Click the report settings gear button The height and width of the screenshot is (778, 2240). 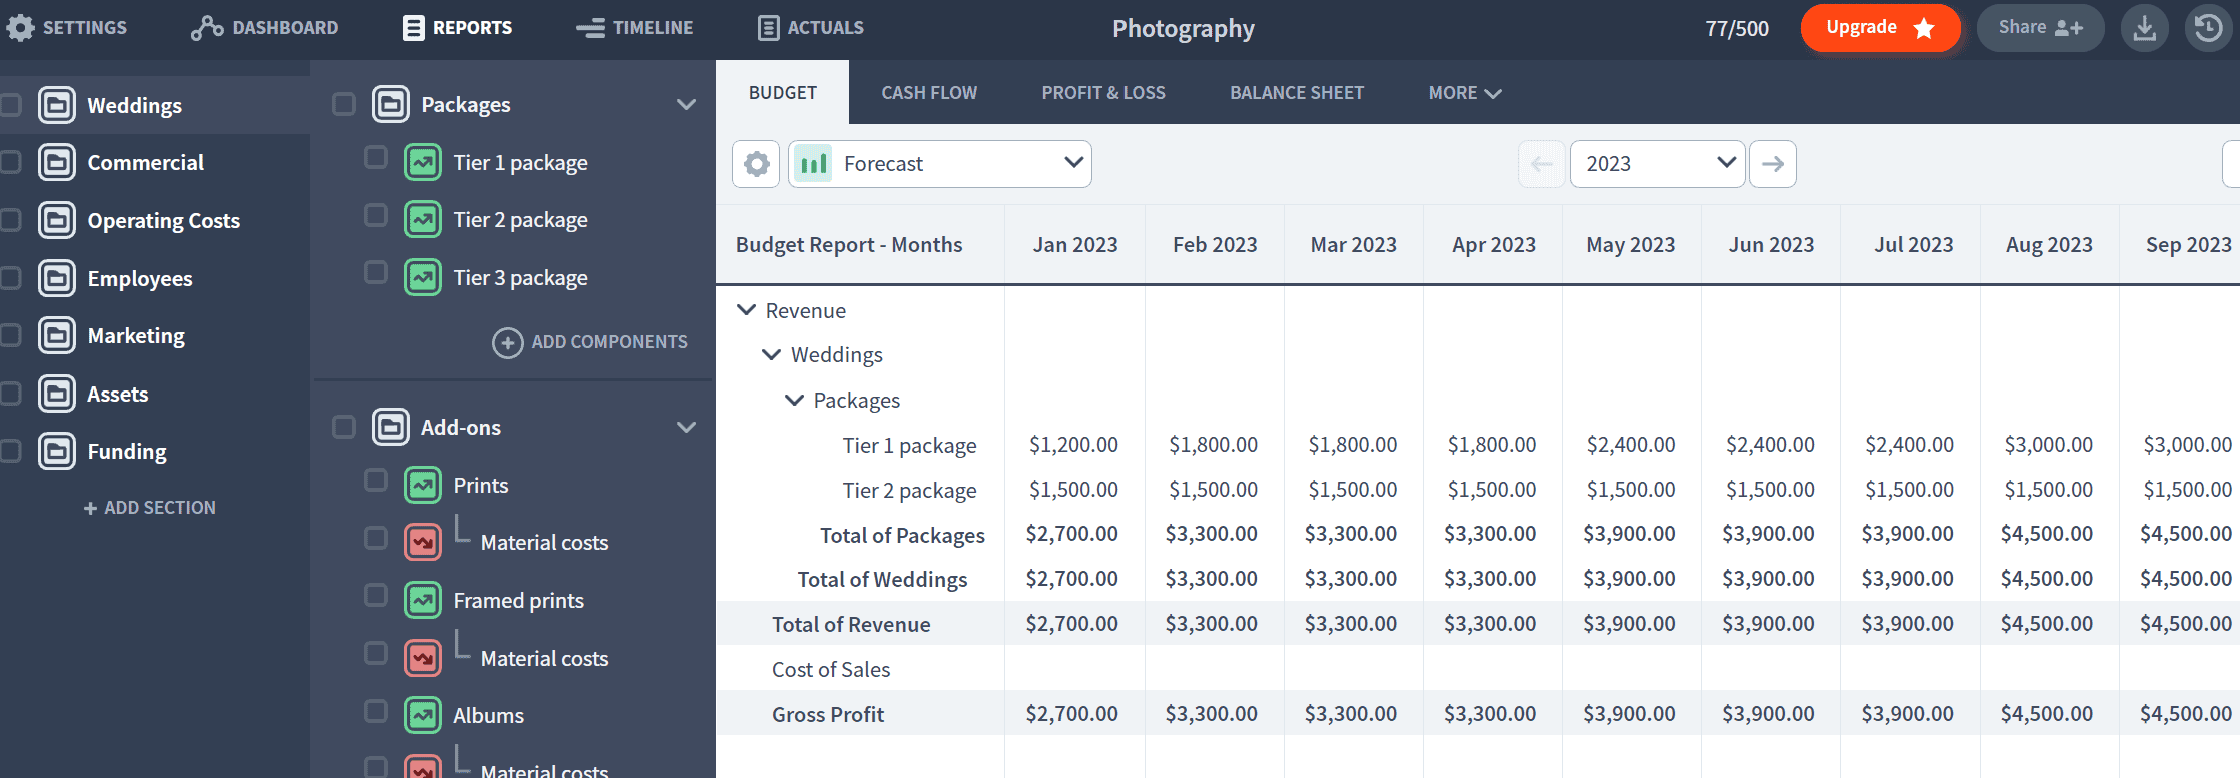coord(756,163)
